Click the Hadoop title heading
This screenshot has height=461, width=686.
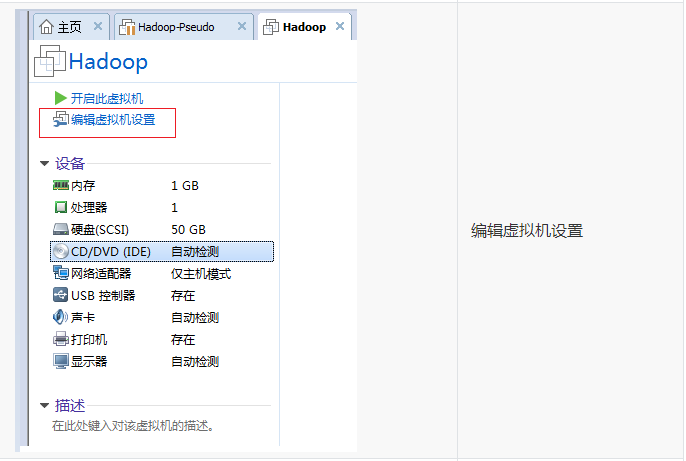click(108, 62)
